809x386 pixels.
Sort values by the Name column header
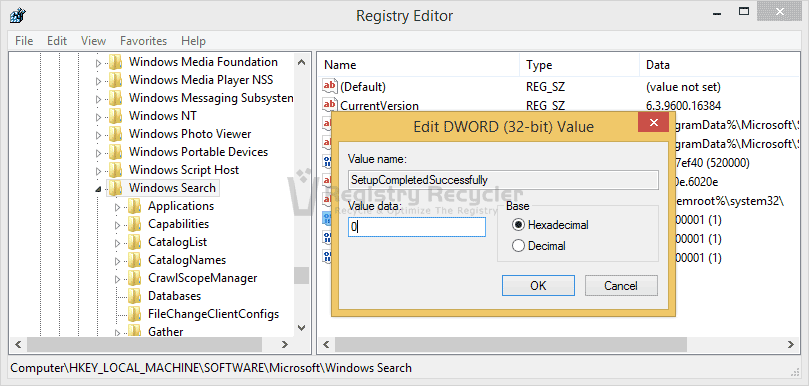pyautogui.click(x=418, y=65)
